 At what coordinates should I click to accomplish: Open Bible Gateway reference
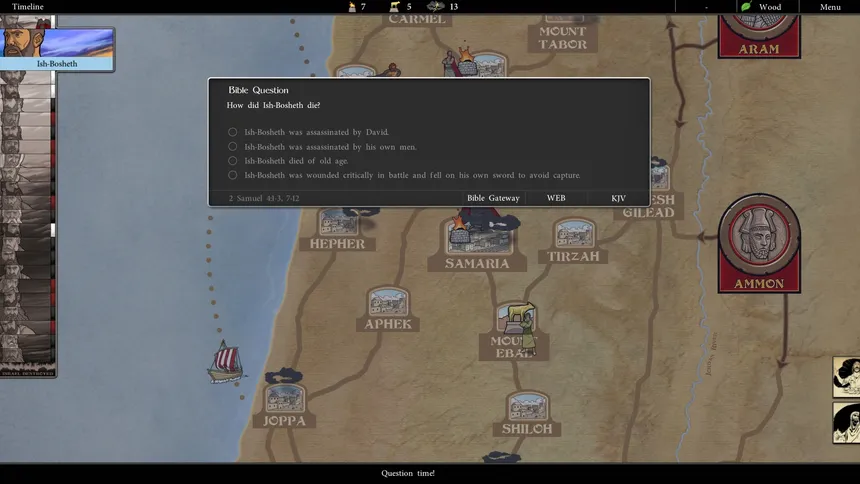point(493,198)
